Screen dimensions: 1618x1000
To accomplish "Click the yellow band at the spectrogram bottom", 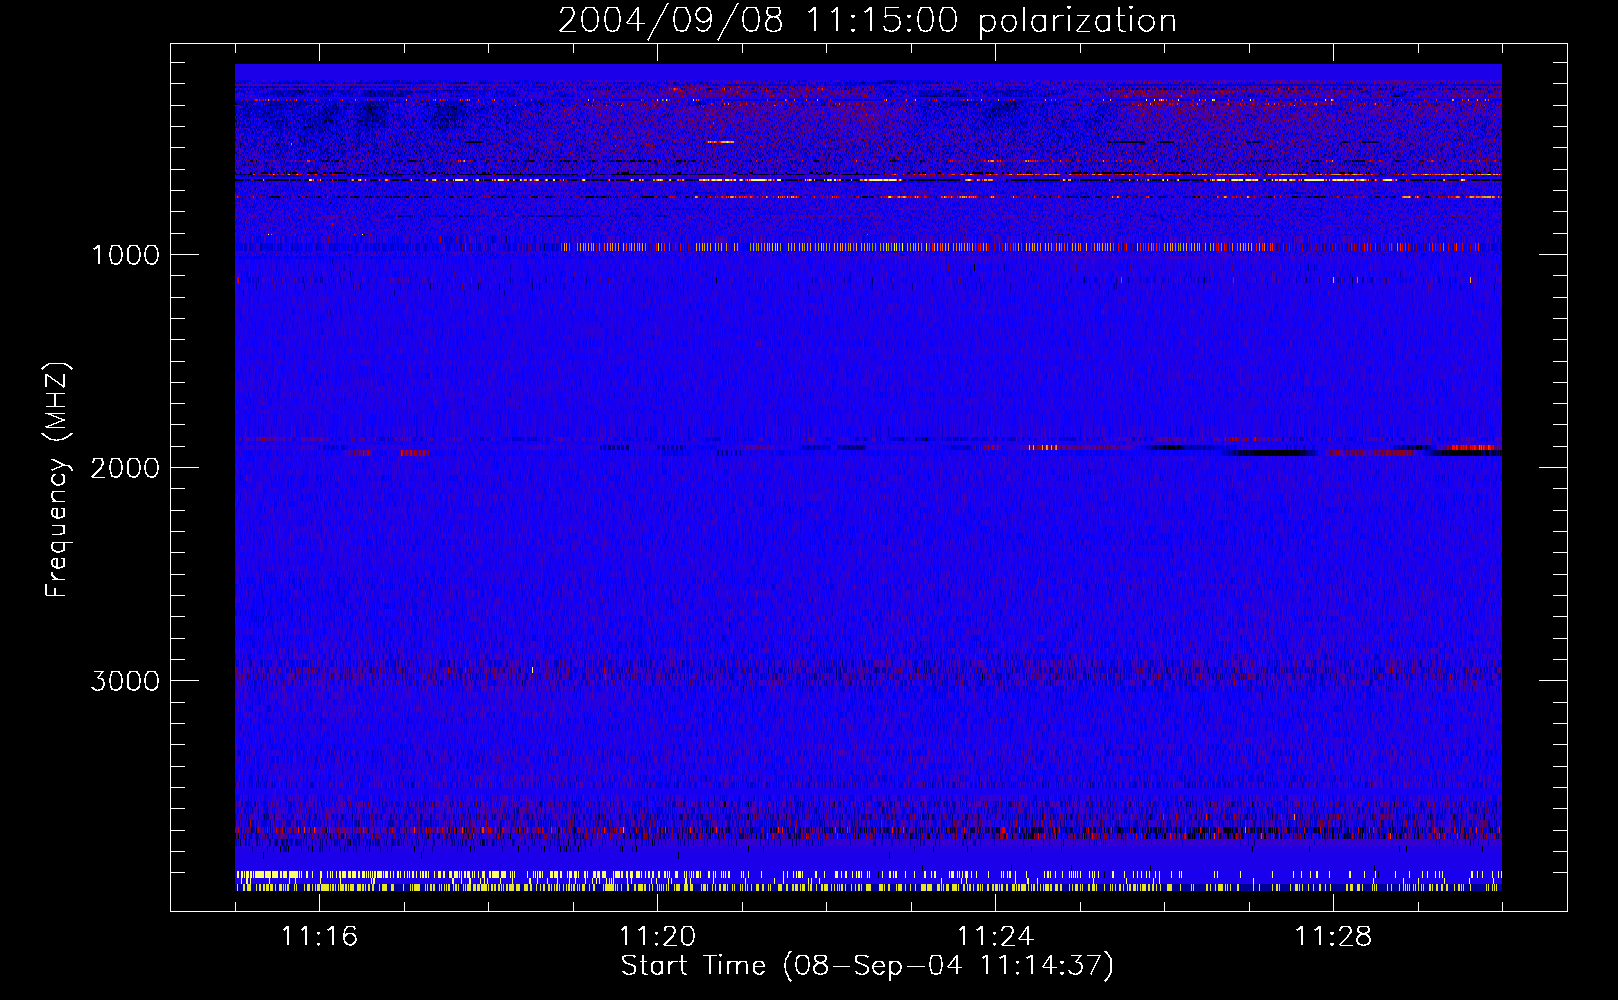I will [x=868, y=881].
